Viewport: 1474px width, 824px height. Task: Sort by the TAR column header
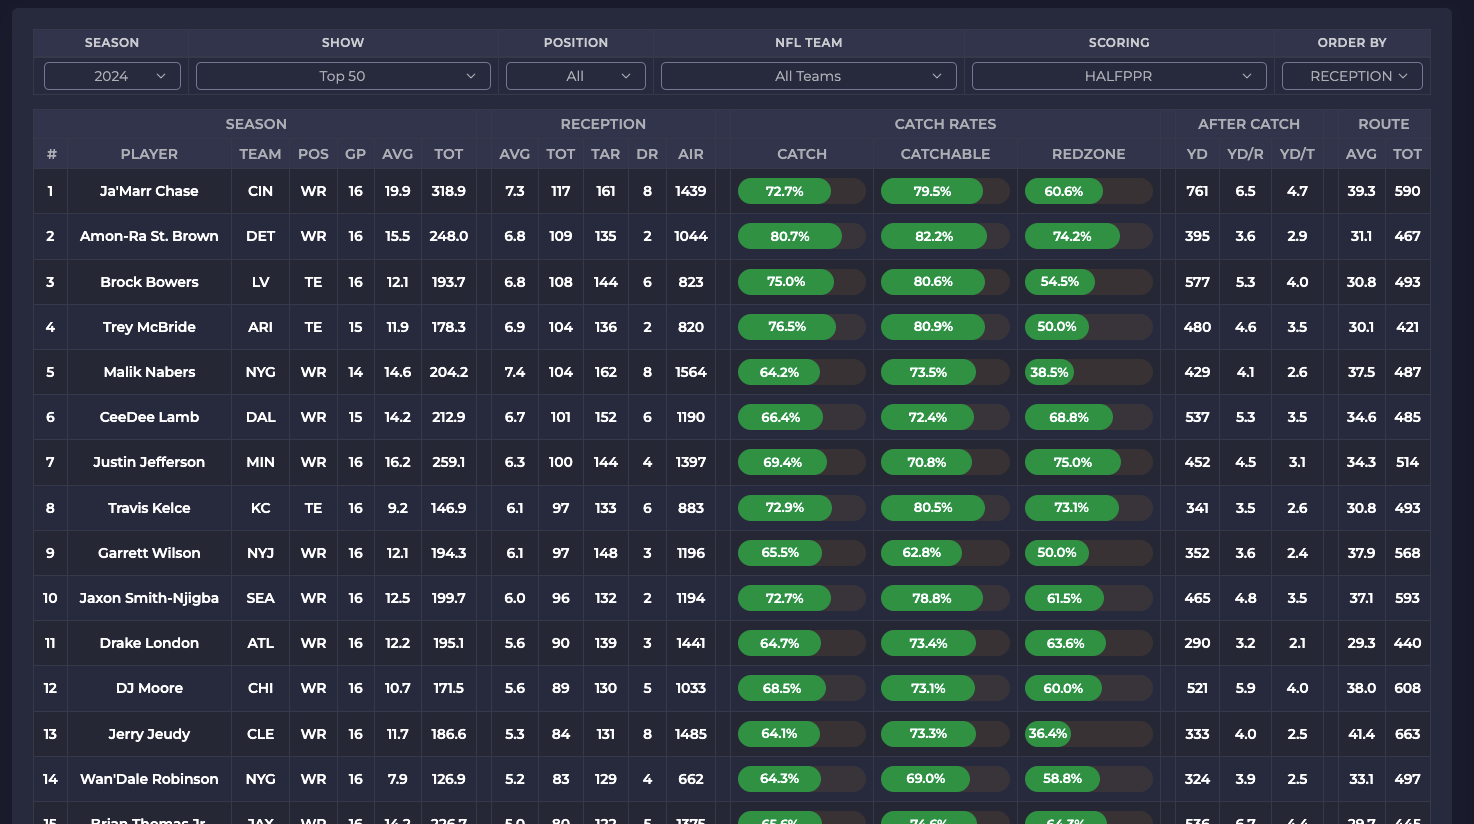[605, 154]
